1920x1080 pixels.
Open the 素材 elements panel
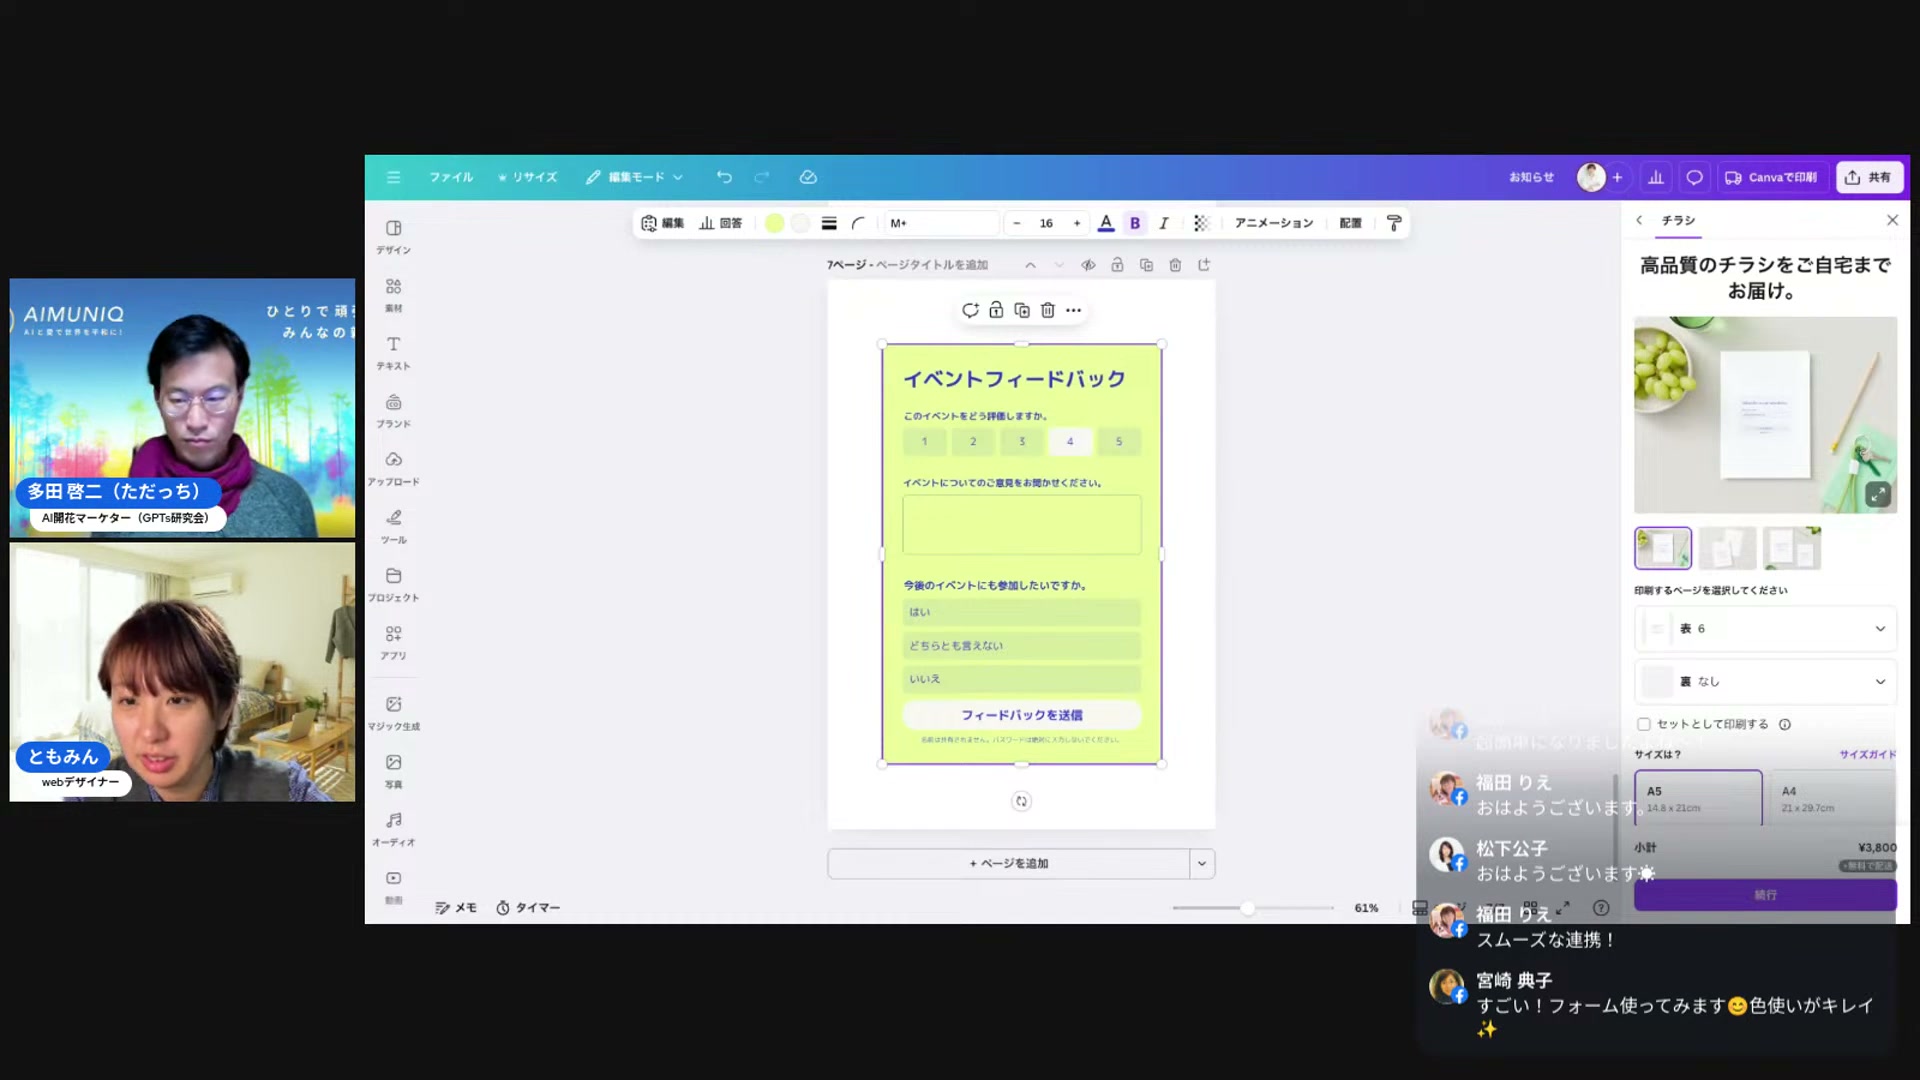(393, 294)
